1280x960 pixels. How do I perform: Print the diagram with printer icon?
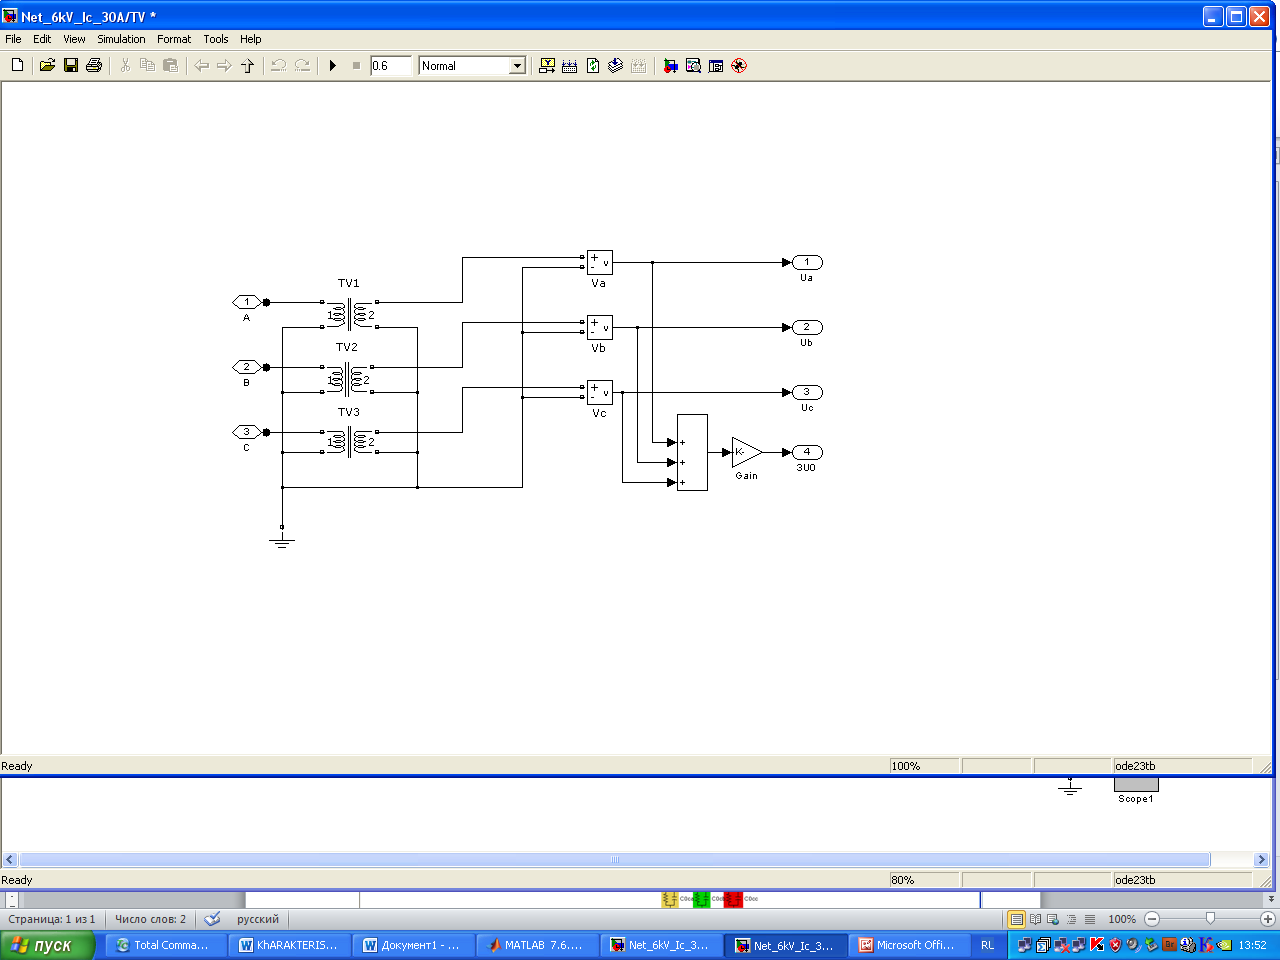[94, 65]
